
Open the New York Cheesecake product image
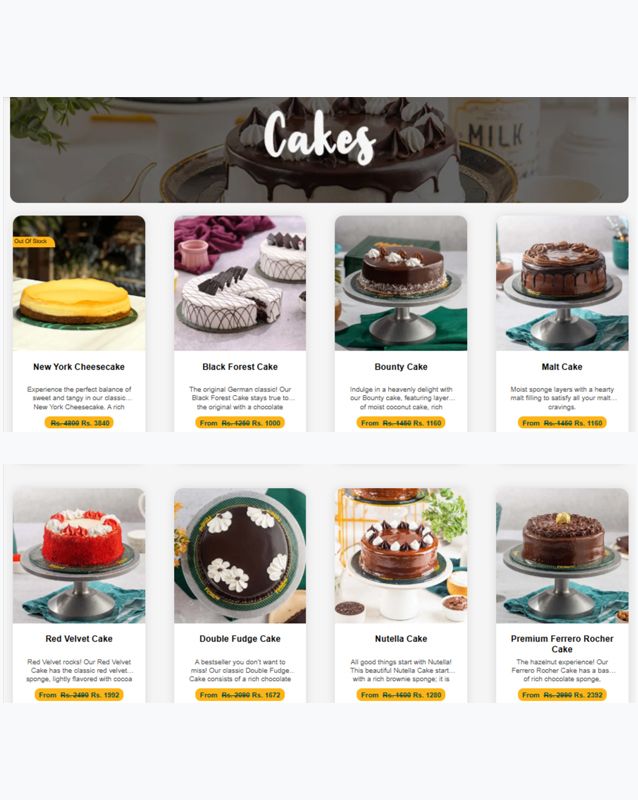click(79, 283)
